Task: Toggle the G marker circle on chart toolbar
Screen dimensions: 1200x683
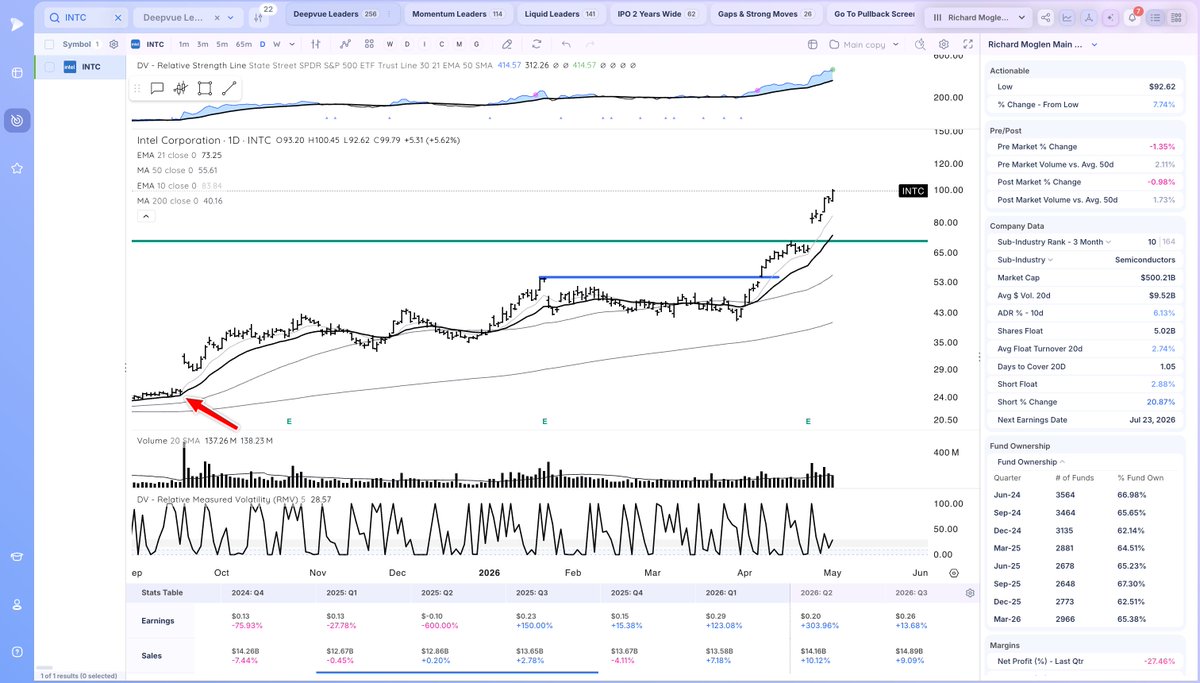Action: click(x=475, y=45)
